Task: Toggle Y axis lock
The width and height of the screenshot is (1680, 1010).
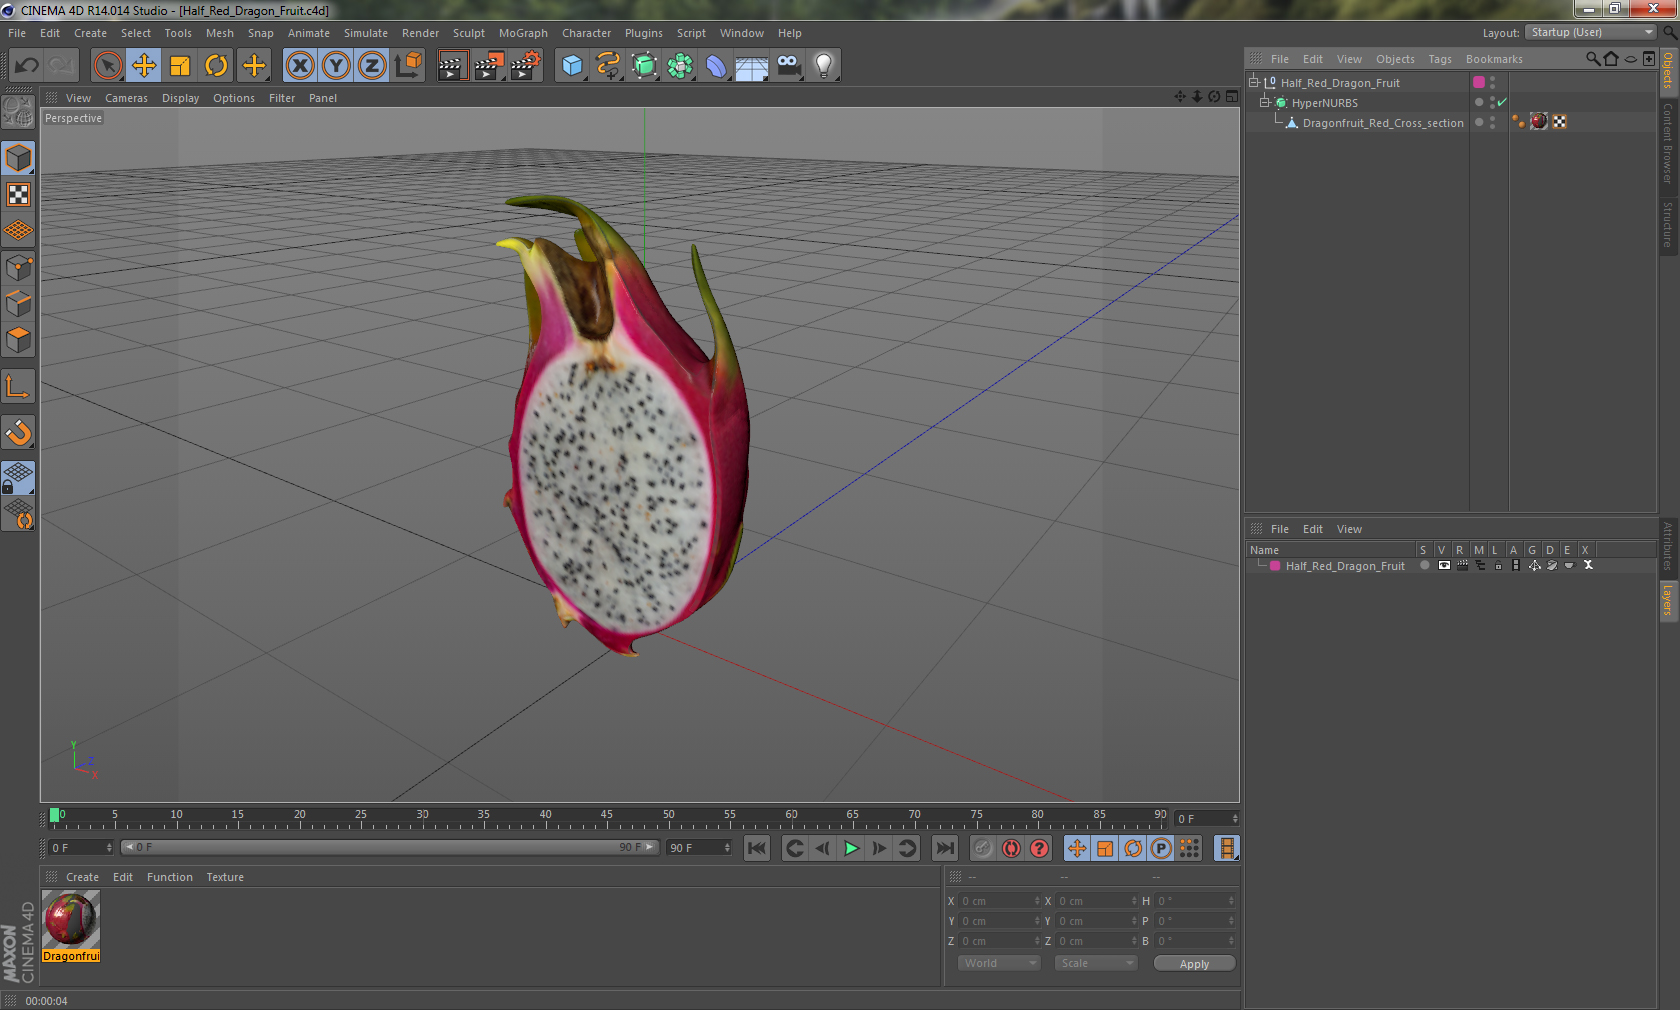Action: (x=336, y=66)
